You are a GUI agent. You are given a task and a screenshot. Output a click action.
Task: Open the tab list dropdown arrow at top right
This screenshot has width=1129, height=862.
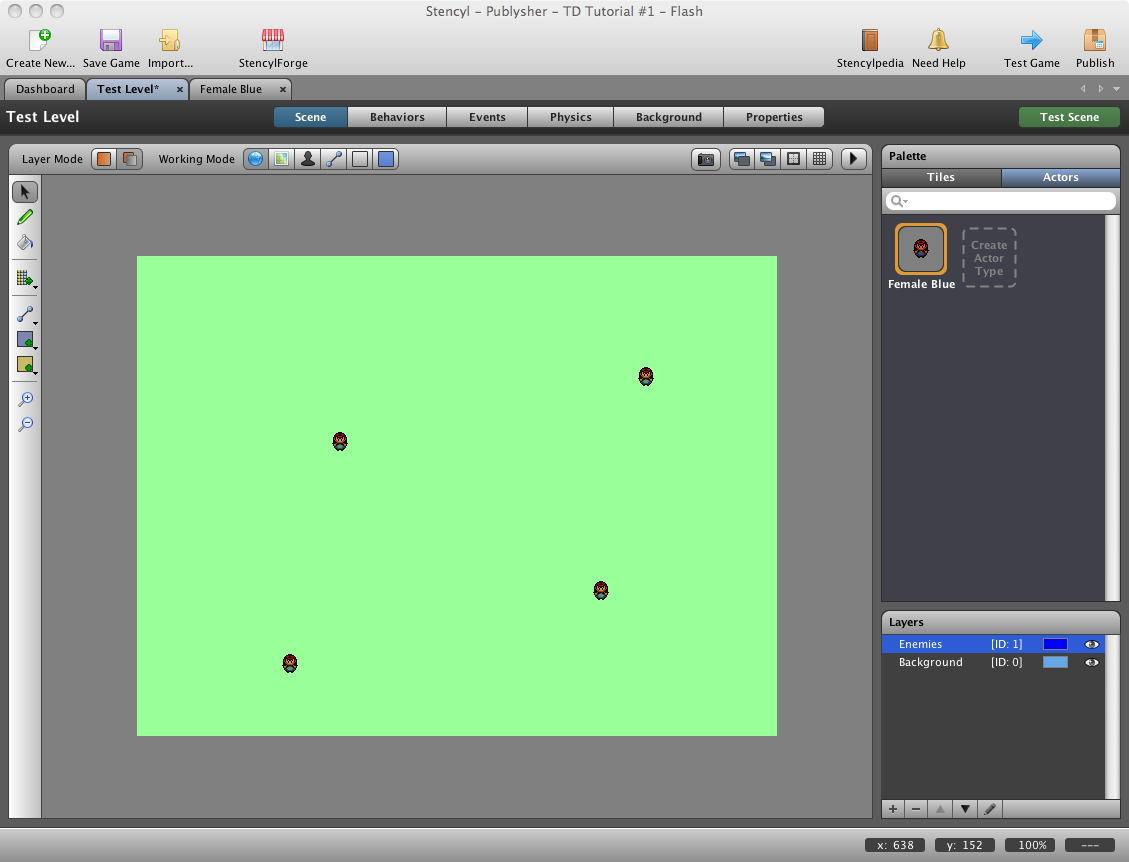(x=1116, y=89)
